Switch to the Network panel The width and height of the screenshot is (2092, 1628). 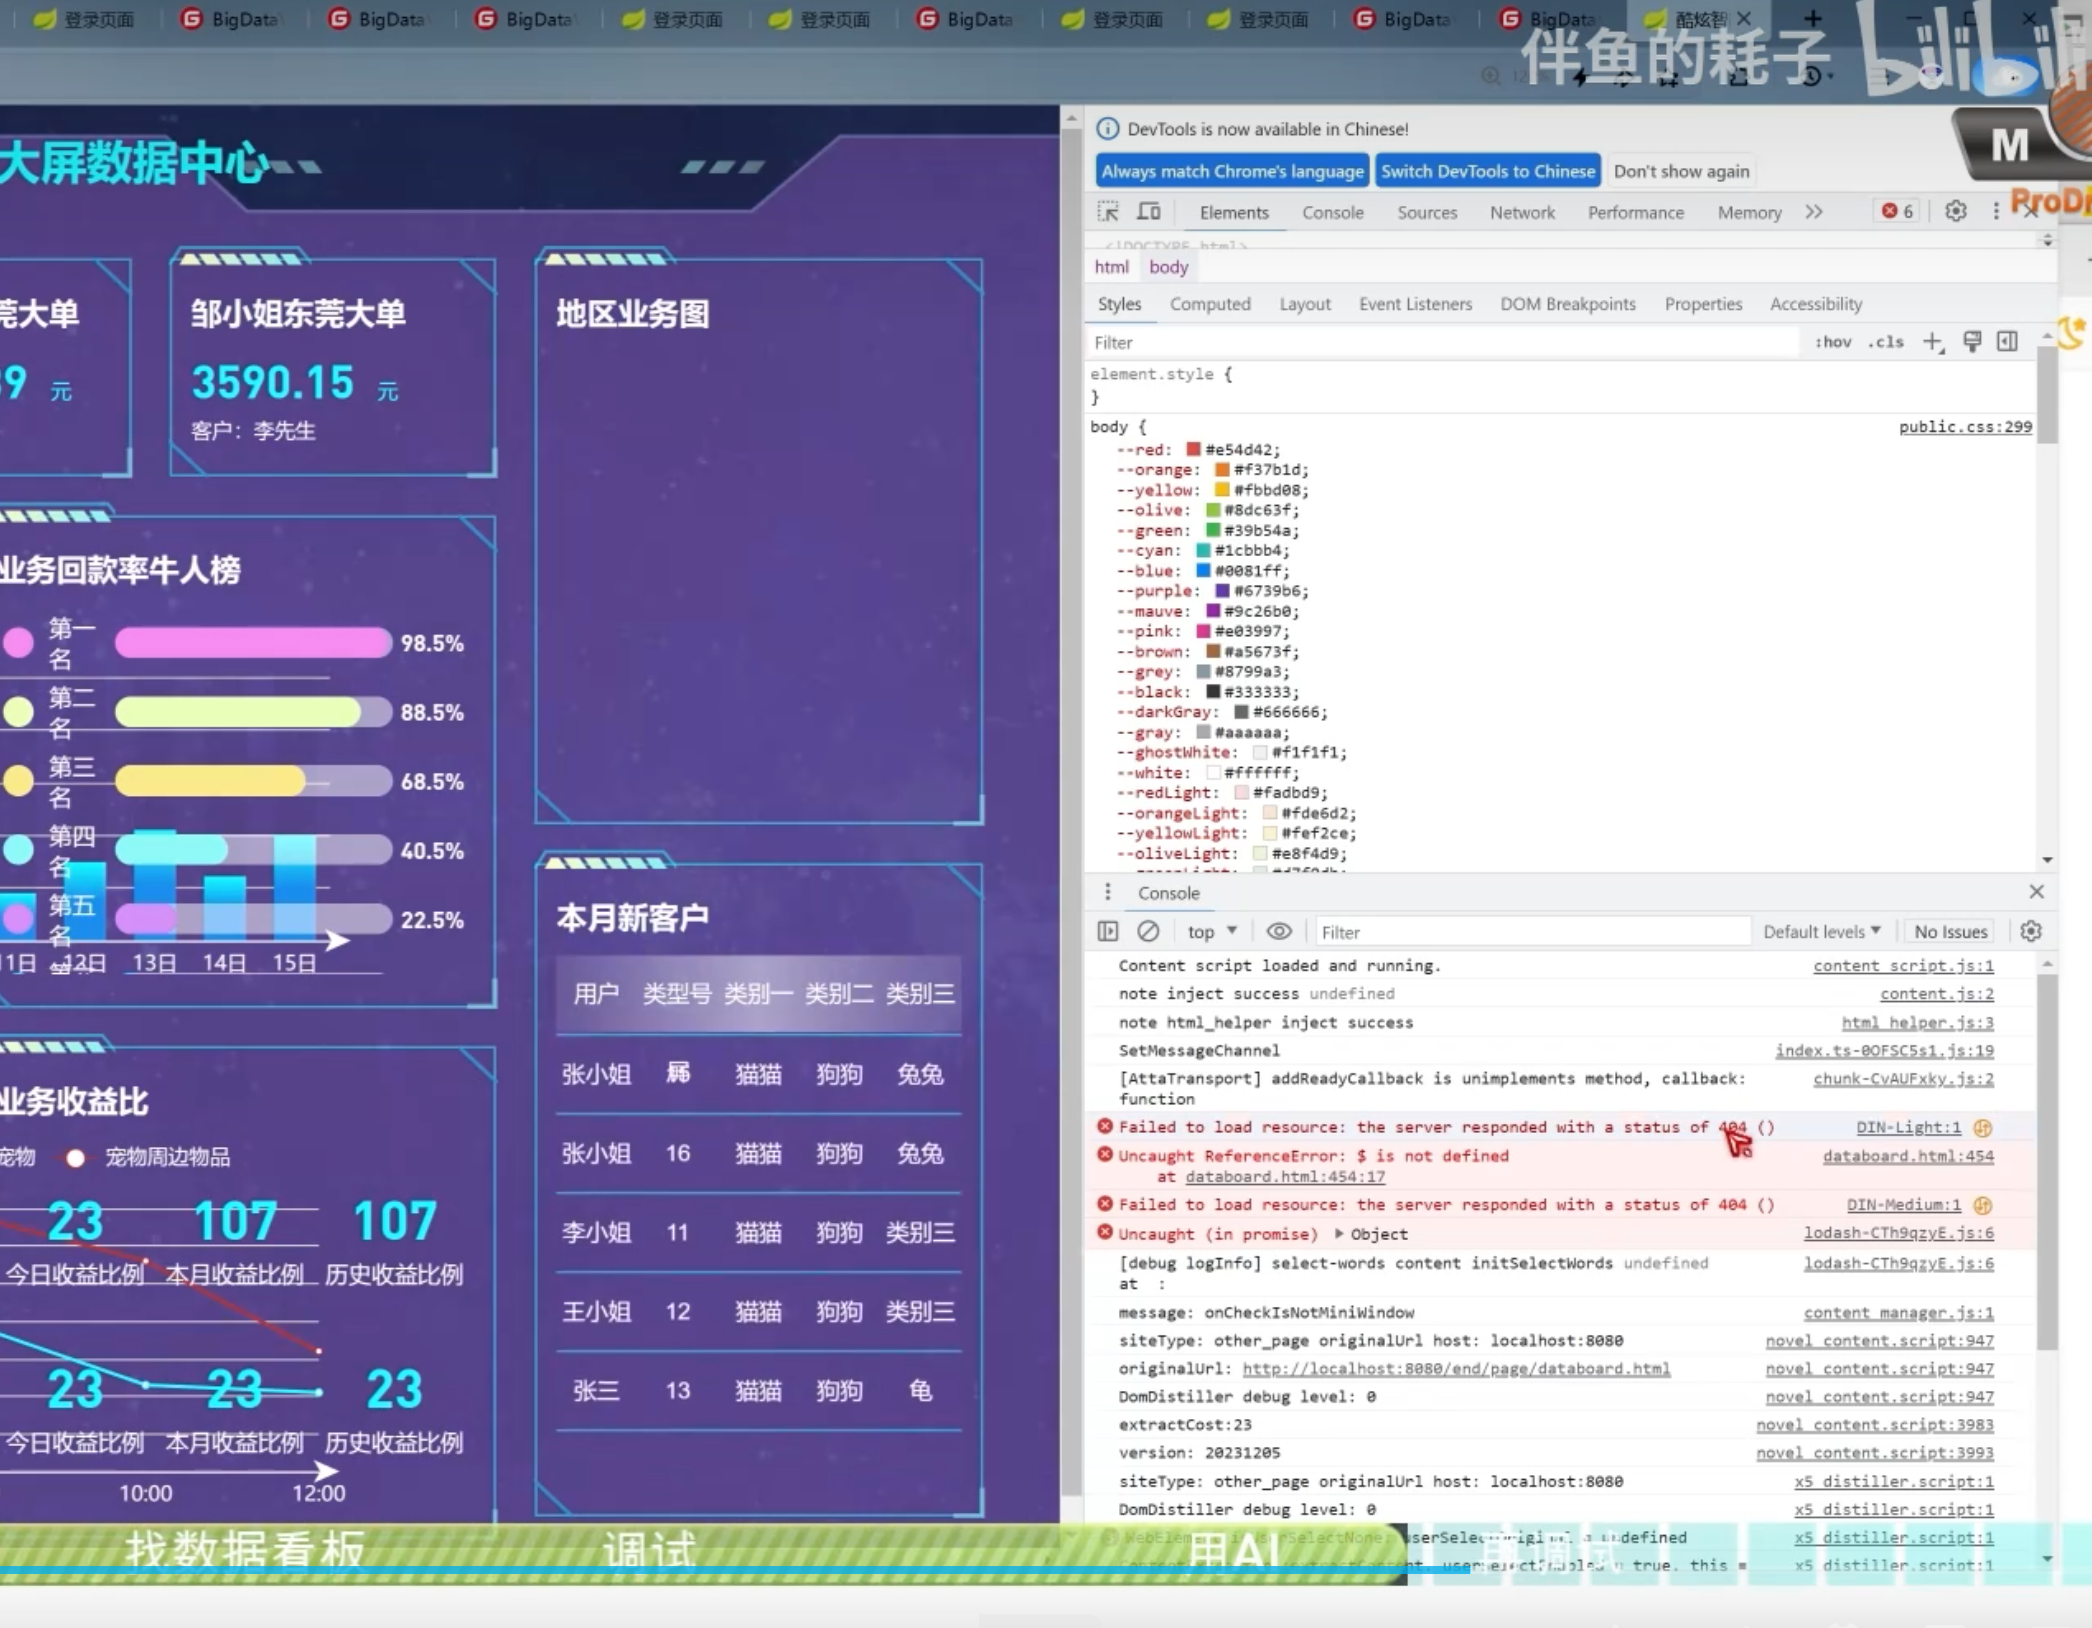coord(1521,212)
